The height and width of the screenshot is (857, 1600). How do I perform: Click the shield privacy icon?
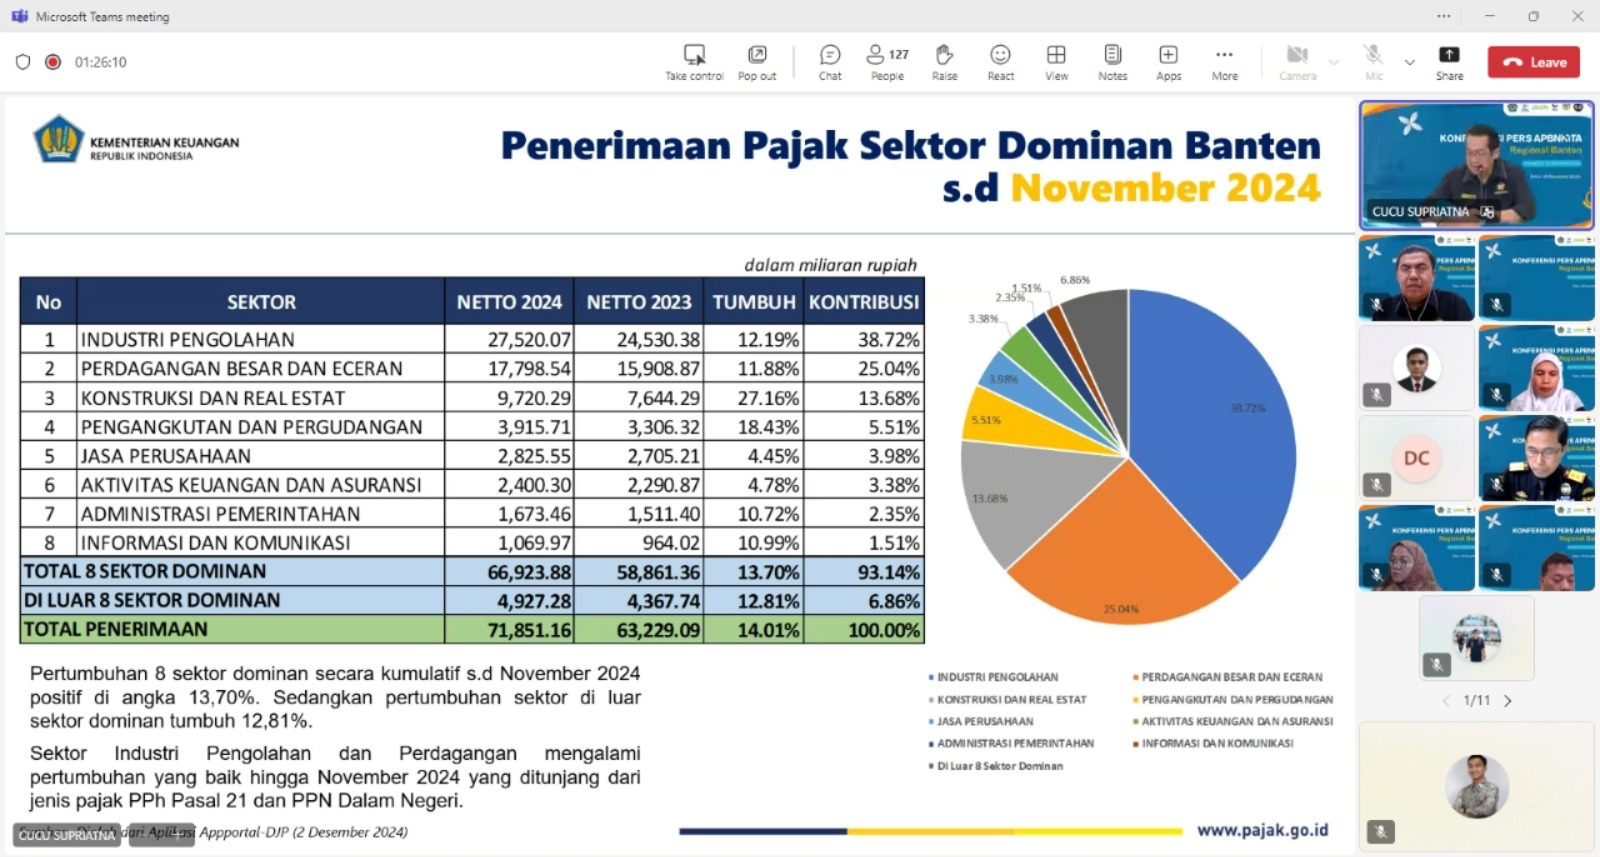23,62
